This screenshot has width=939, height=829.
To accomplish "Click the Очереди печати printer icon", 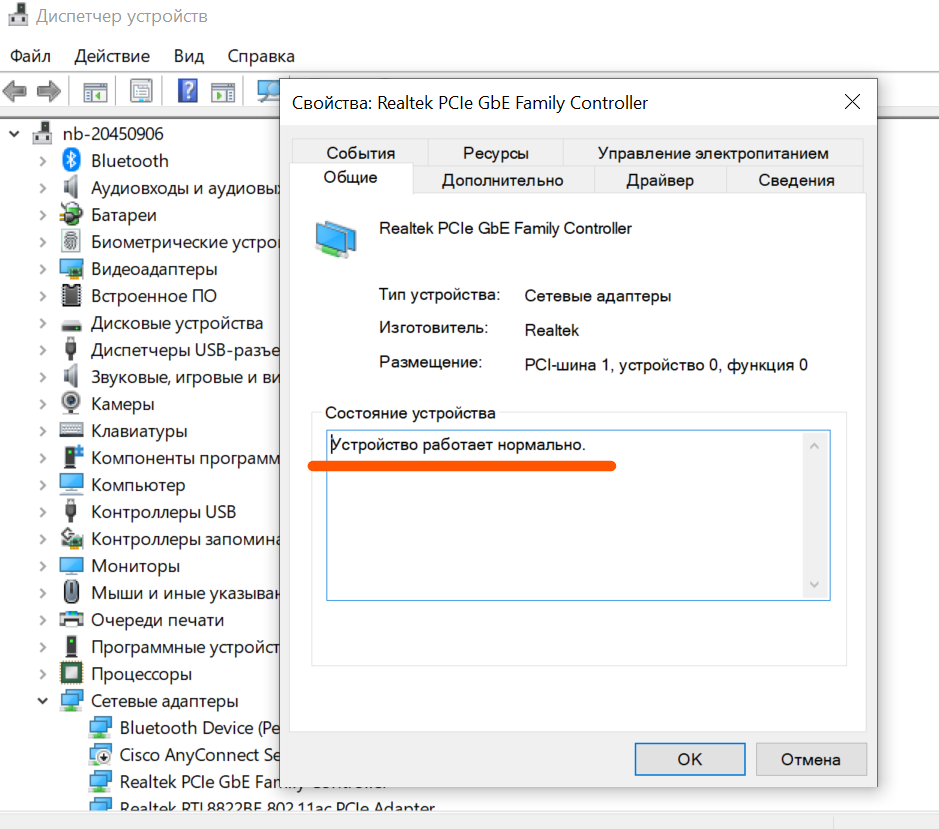I will click(71, 619).
